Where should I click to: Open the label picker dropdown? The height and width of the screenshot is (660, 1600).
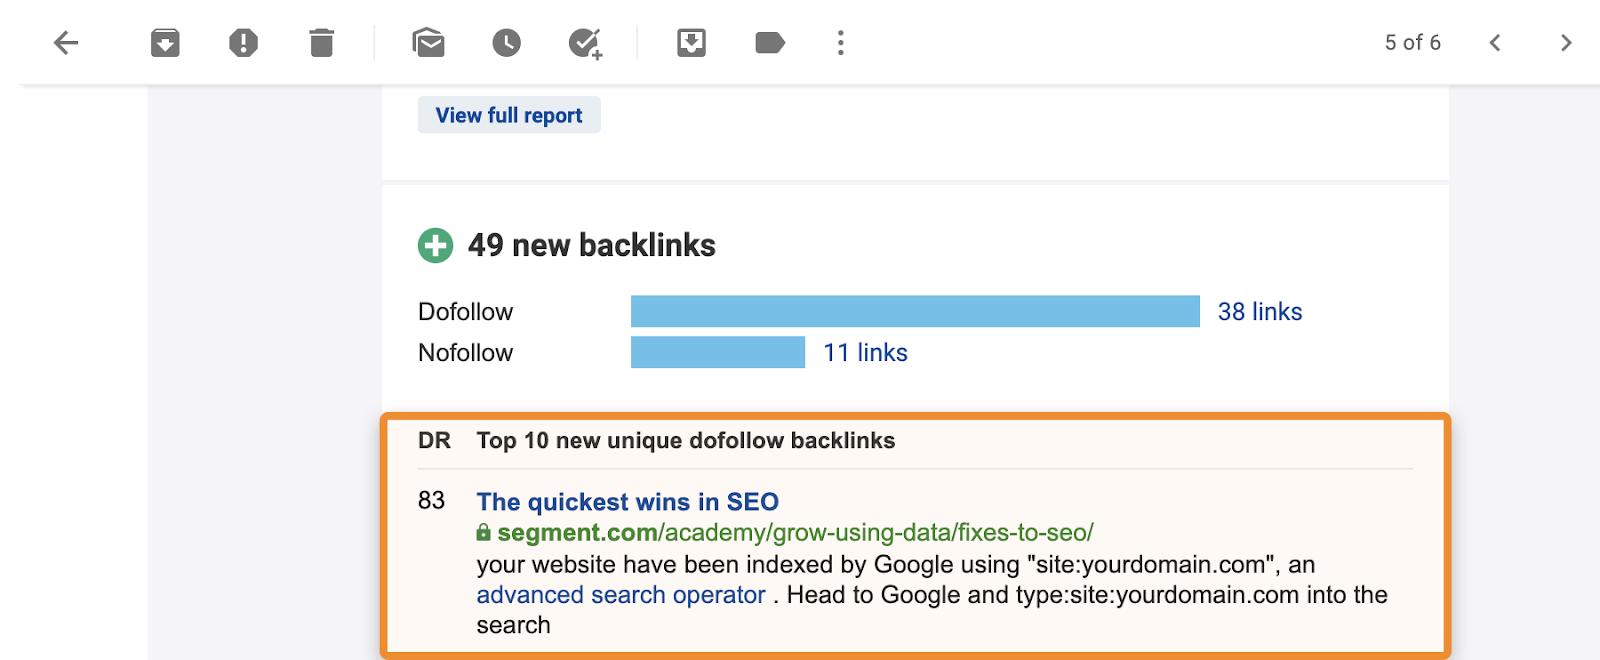pyautogui.click(x=768, y=42)
